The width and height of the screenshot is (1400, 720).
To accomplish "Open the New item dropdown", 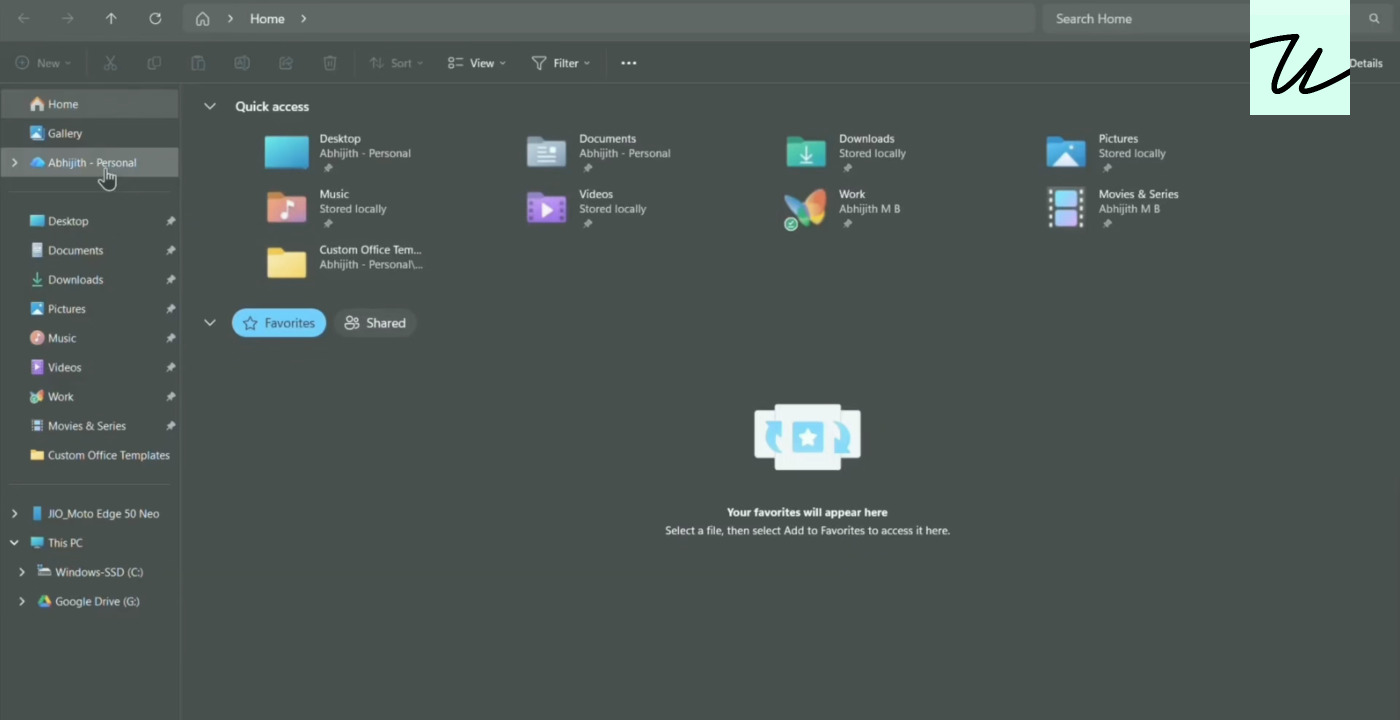I will click(x=44, y=63).
